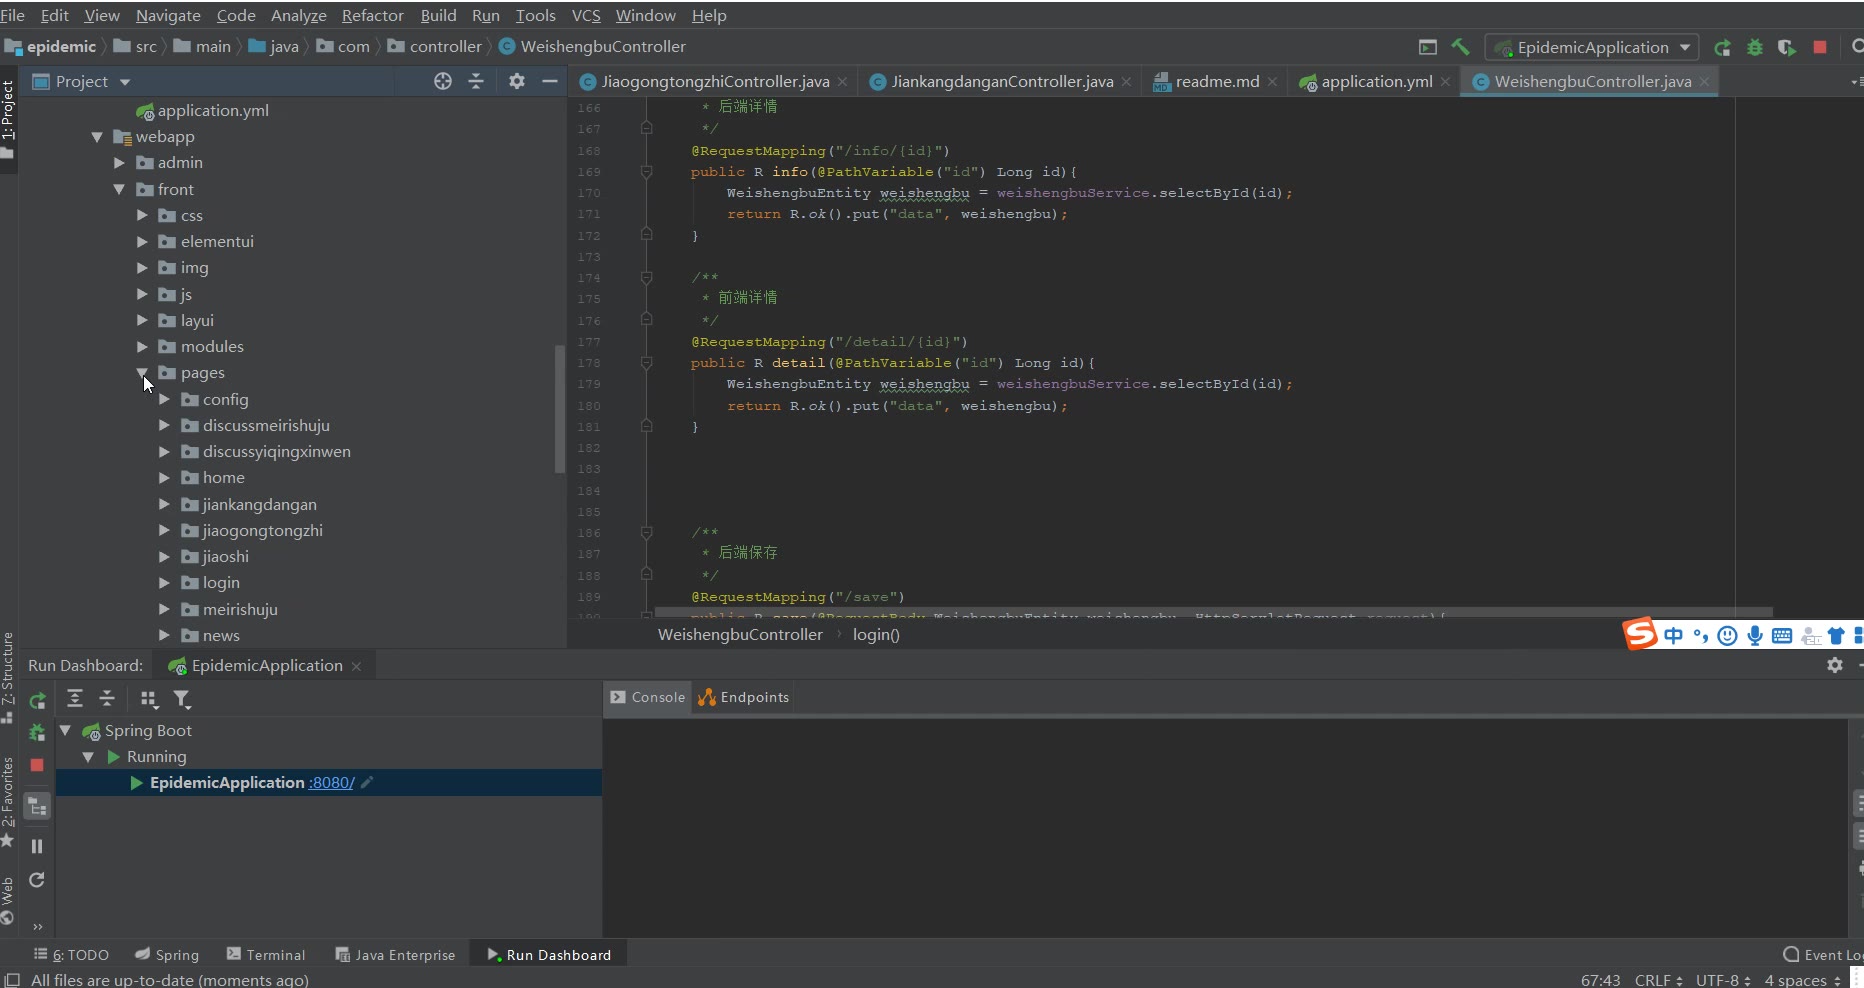Viewport: 1864px width, 988px height.
Task: Click the Filter icon in Run Dashboard
Action: pos(182,699)
